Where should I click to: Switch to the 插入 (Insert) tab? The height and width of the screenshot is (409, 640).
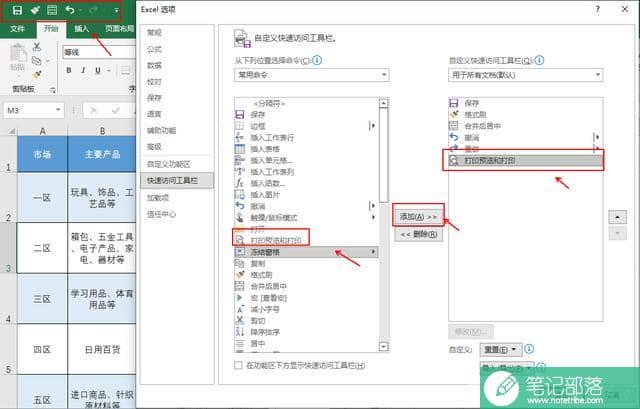coord(82,29)
